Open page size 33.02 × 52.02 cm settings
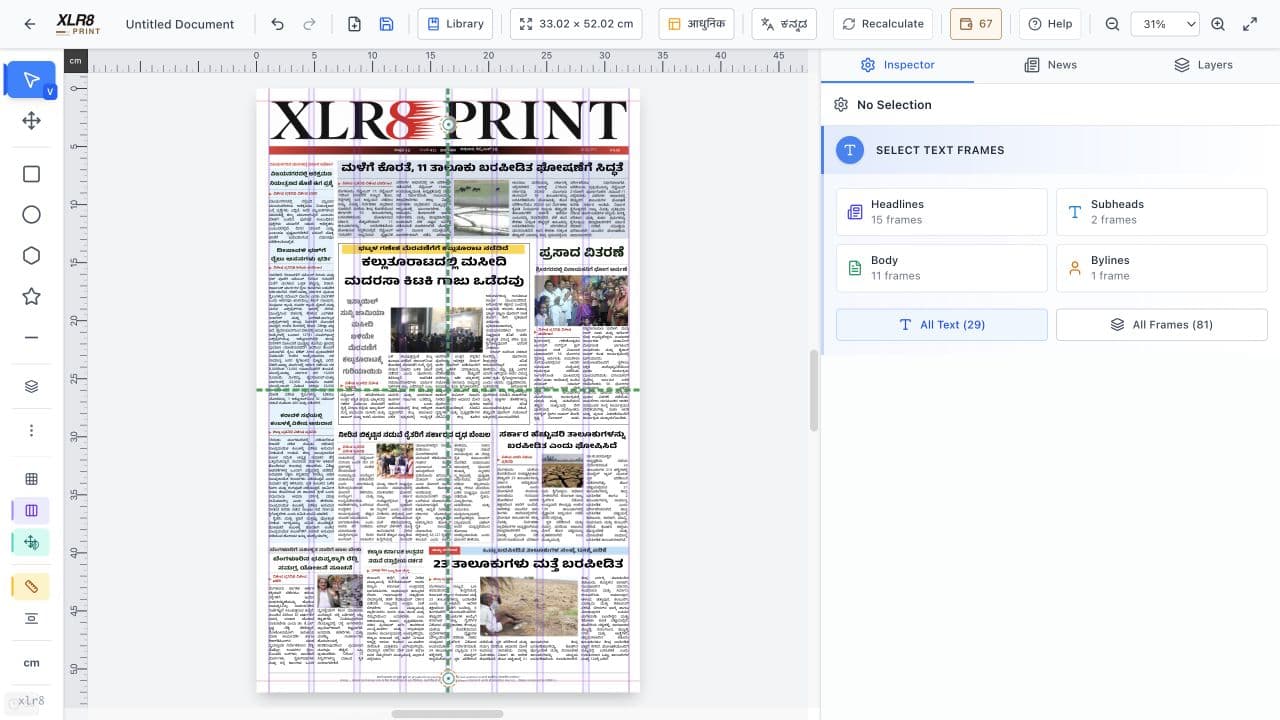This screenshot has width=1280, height=720. coord(576,24)
